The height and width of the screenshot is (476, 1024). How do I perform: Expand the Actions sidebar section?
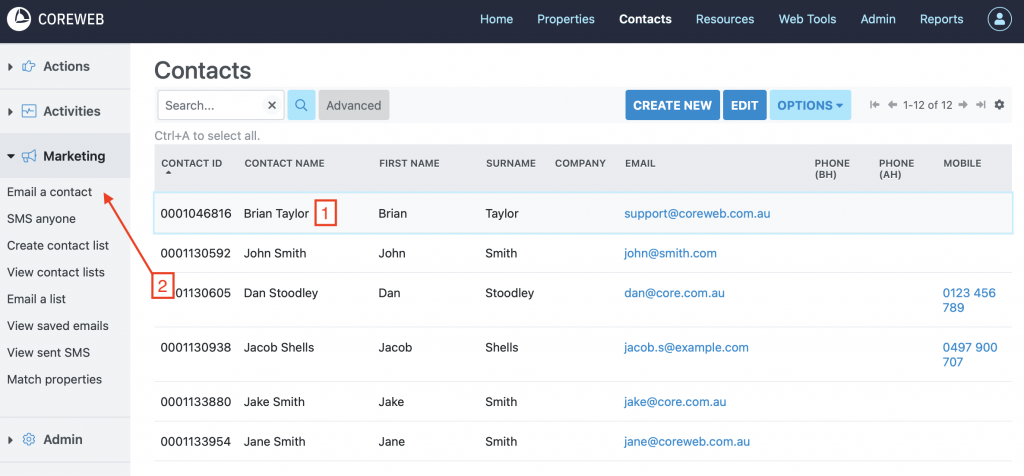66,66
